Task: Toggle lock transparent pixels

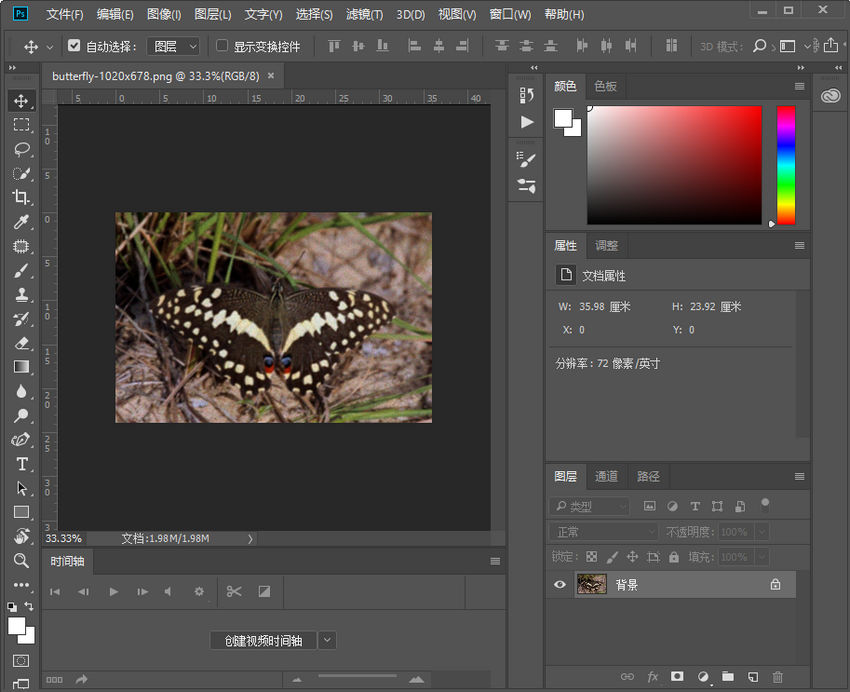Action: (592, 557)
